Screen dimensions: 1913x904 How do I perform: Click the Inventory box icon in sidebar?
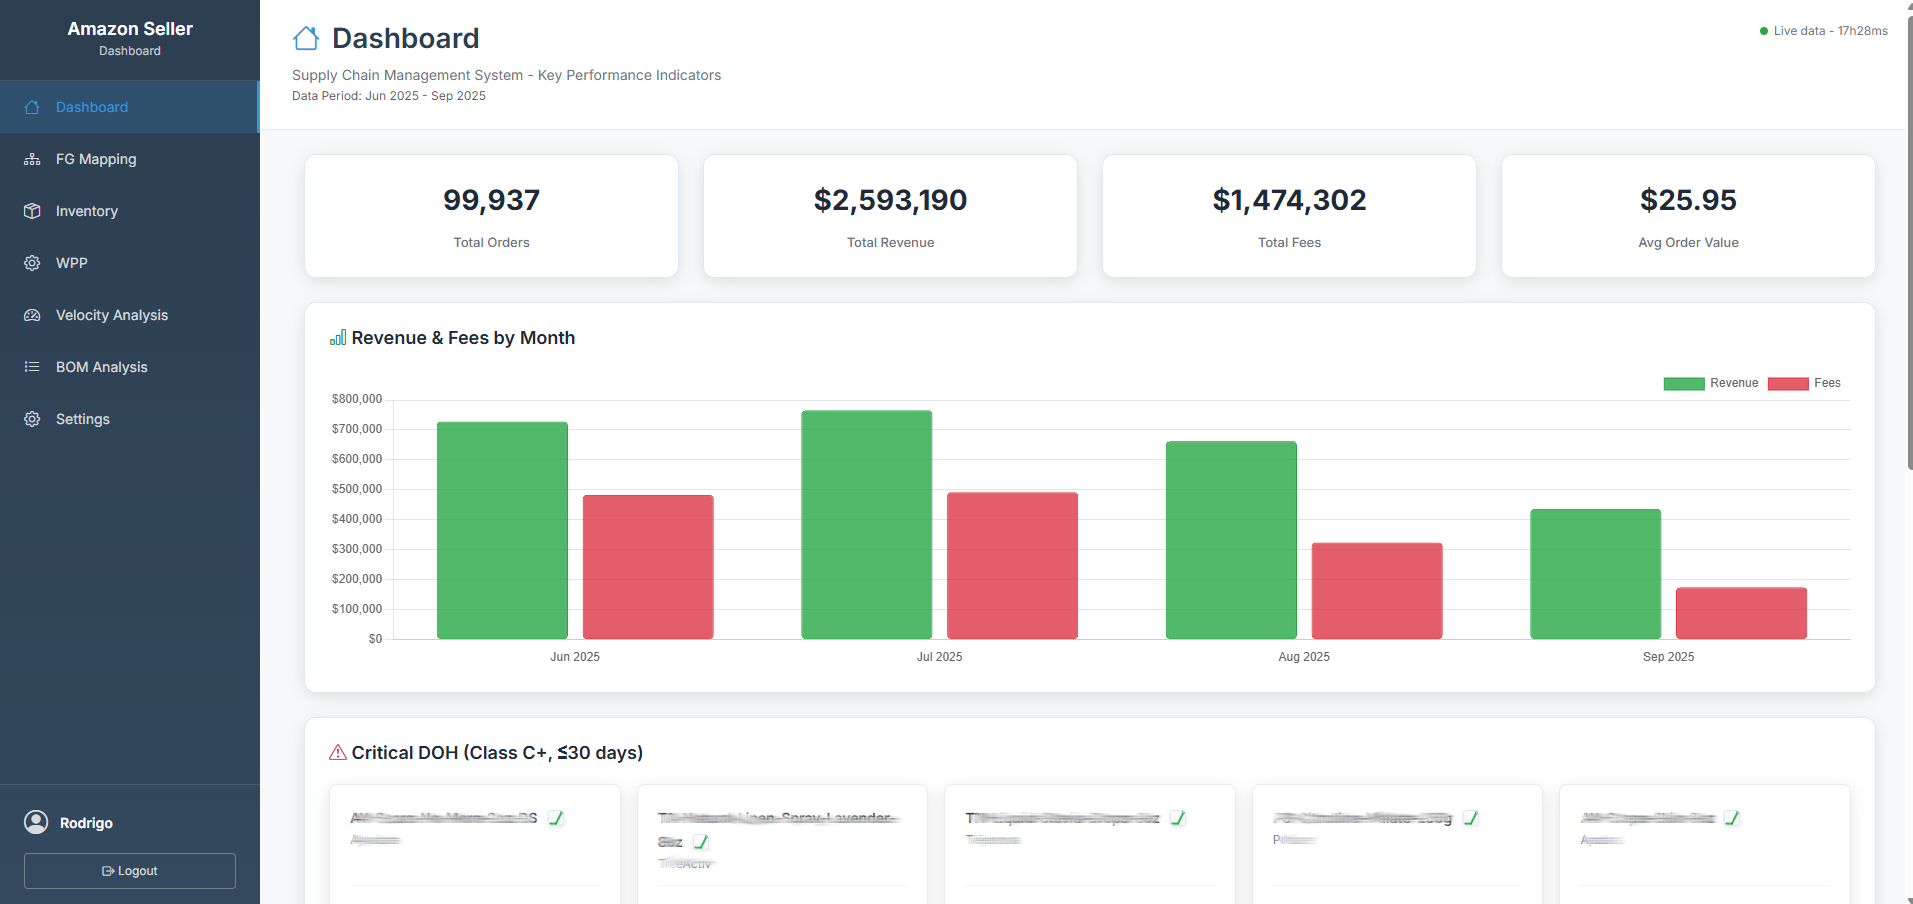point(31,211)
